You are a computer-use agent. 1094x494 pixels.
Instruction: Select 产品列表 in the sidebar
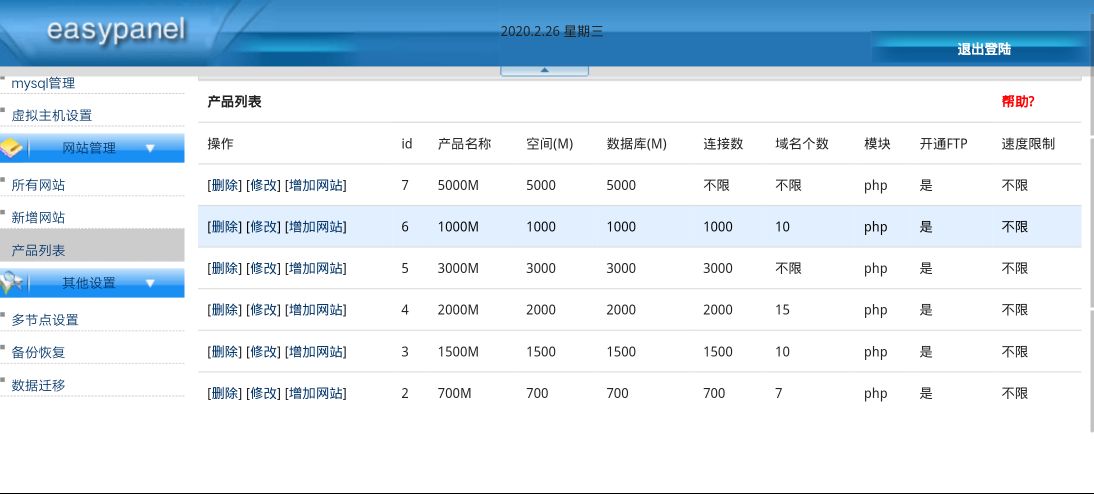(x=38, y=250)
